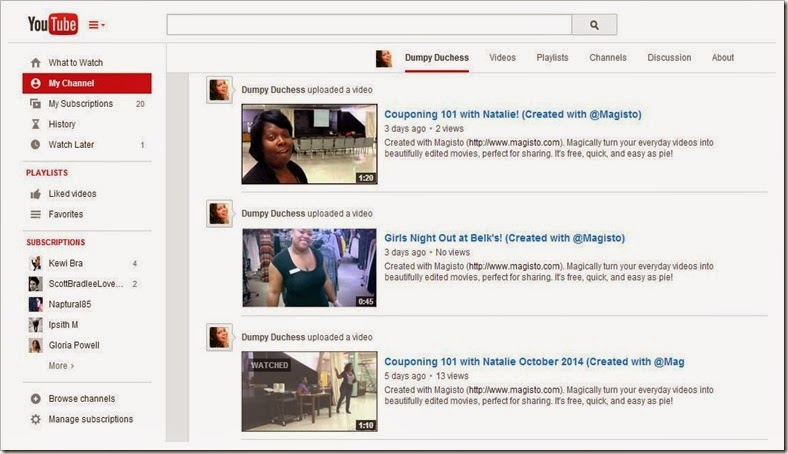Open the About tab
The height and width of the screenshot is (454, 788).
point(722,58)
